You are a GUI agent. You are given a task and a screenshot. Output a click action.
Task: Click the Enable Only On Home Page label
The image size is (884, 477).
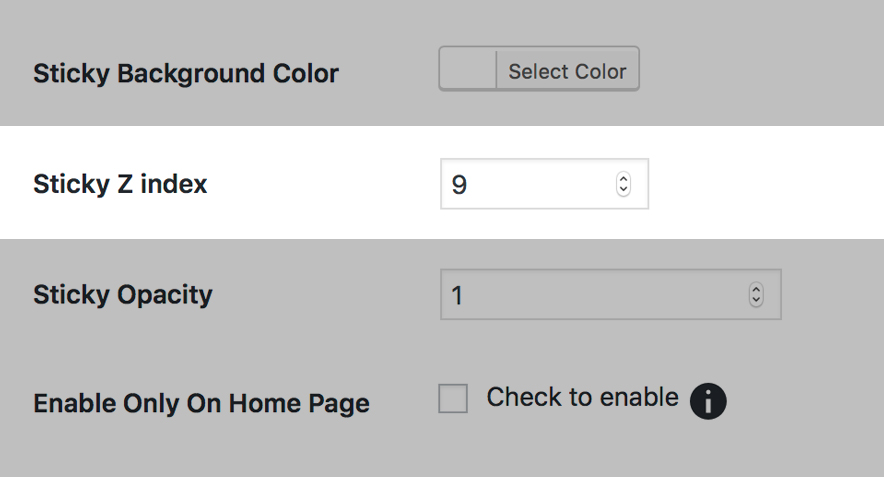pos(201,404)
